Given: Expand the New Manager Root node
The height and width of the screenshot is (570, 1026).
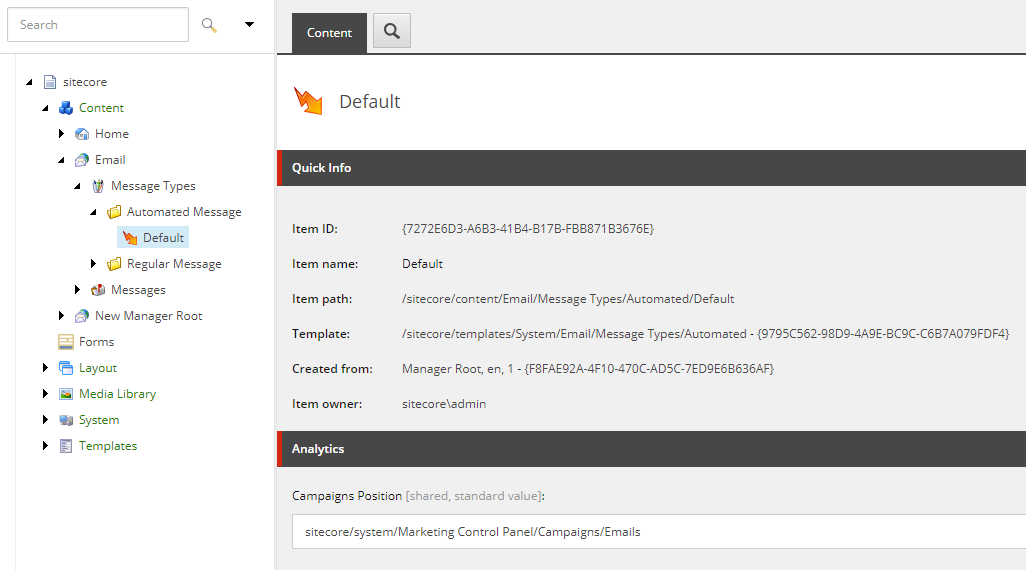Looking at the screenshot, I should 62,316.
